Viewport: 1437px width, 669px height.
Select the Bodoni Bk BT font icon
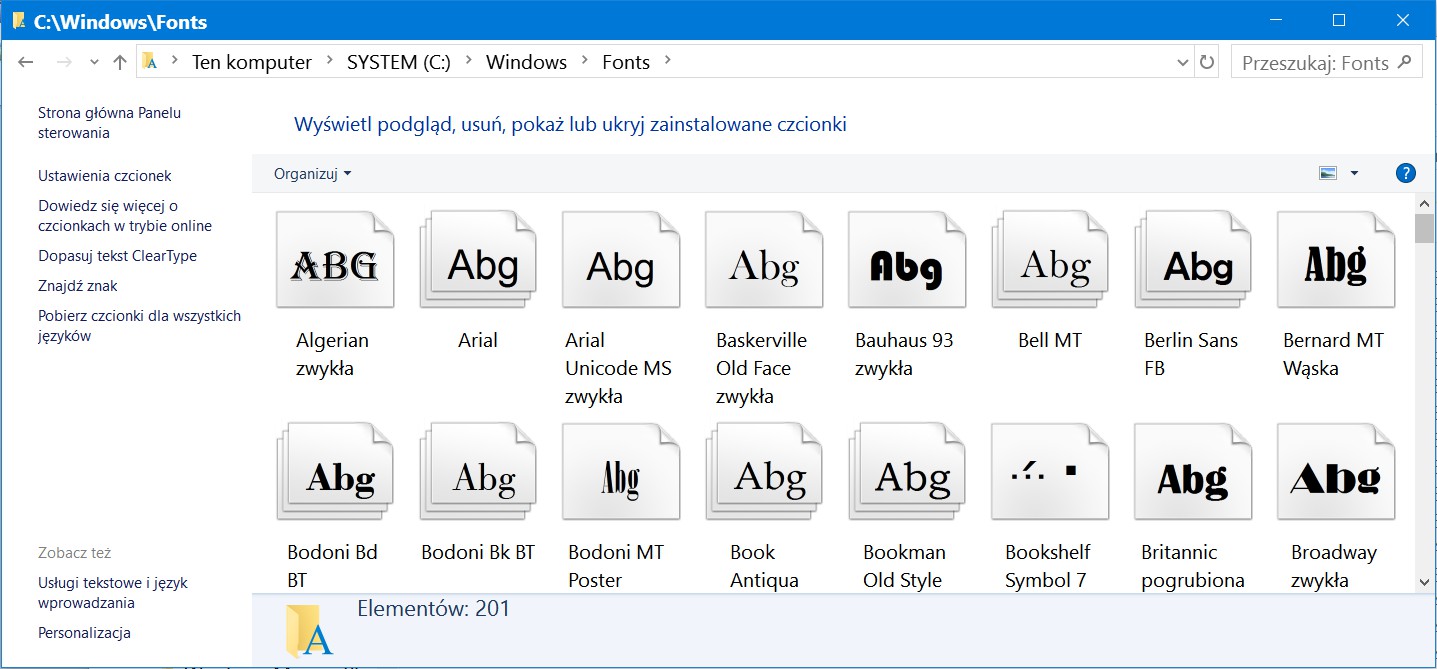tap(477, 471)
